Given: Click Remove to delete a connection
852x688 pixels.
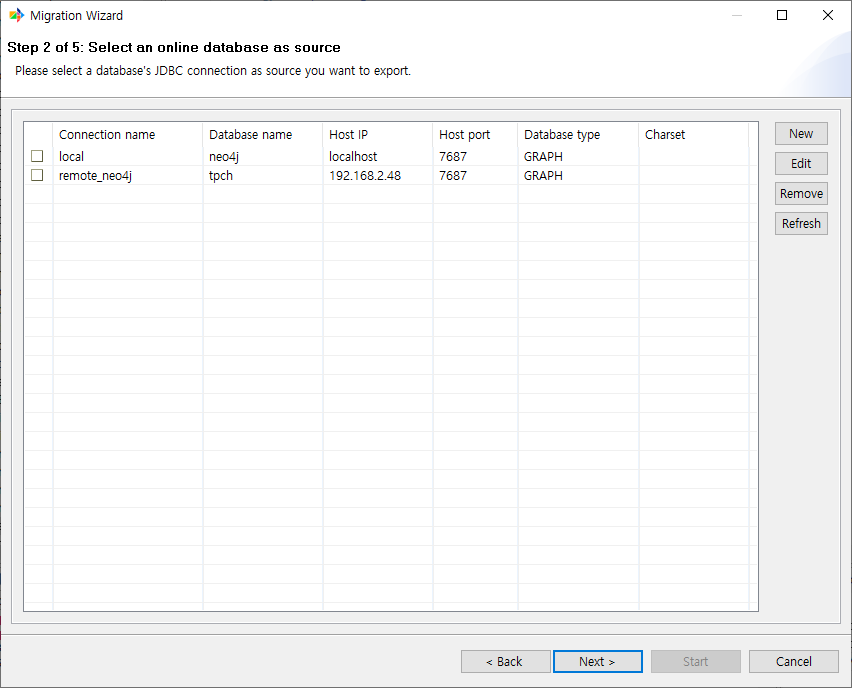Looking at the screenshot, I should pyautogui.click(x=801, y=194).
